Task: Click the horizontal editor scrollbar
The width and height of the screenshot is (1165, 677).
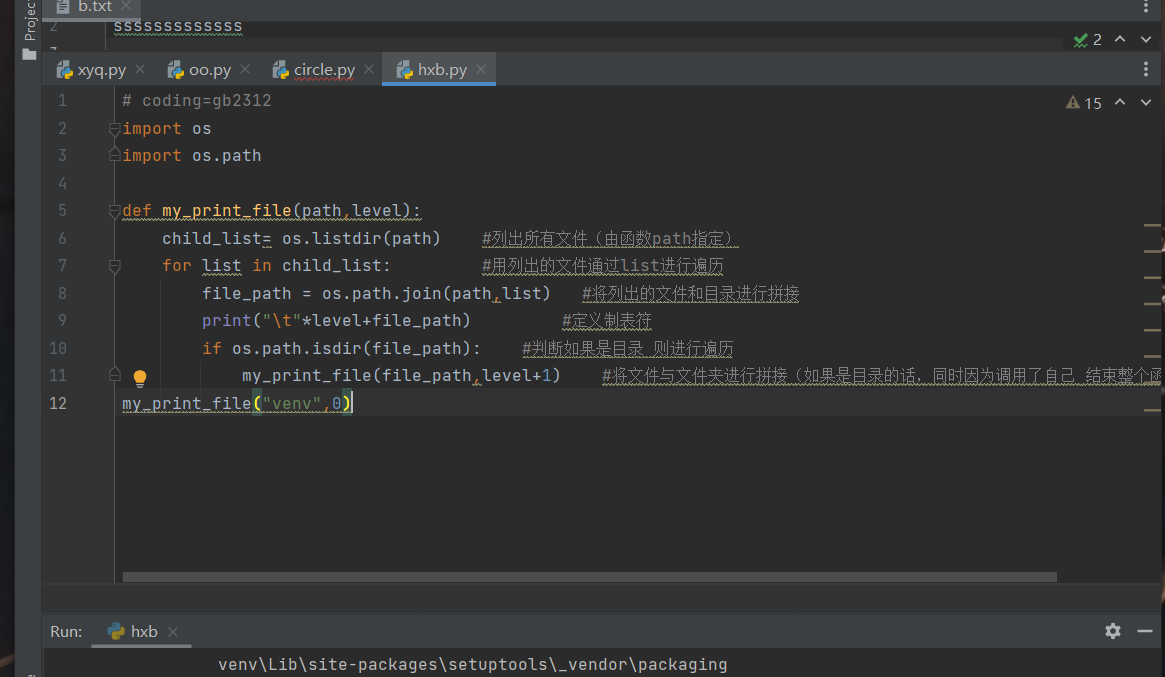Action: pos(589,577)
